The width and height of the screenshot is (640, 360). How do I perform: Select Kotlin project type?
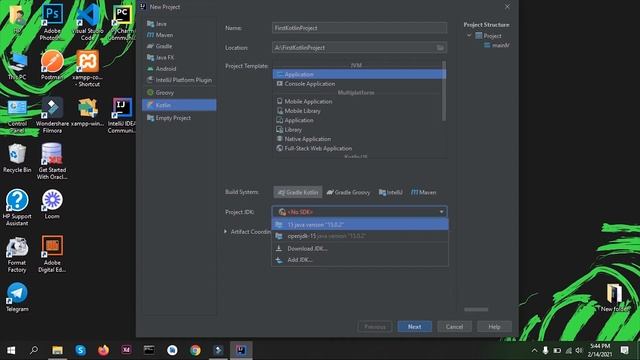tap(179, 105)
